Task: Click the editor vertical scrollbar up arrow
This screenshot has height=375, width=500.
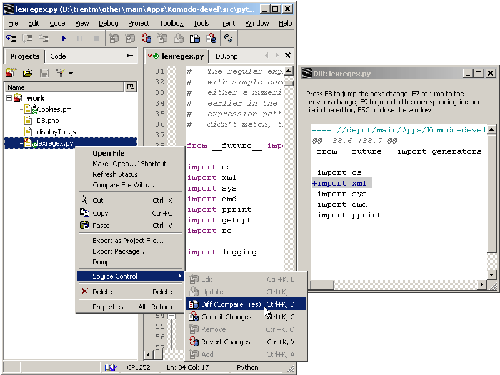Action: click(x=289, y=71)
